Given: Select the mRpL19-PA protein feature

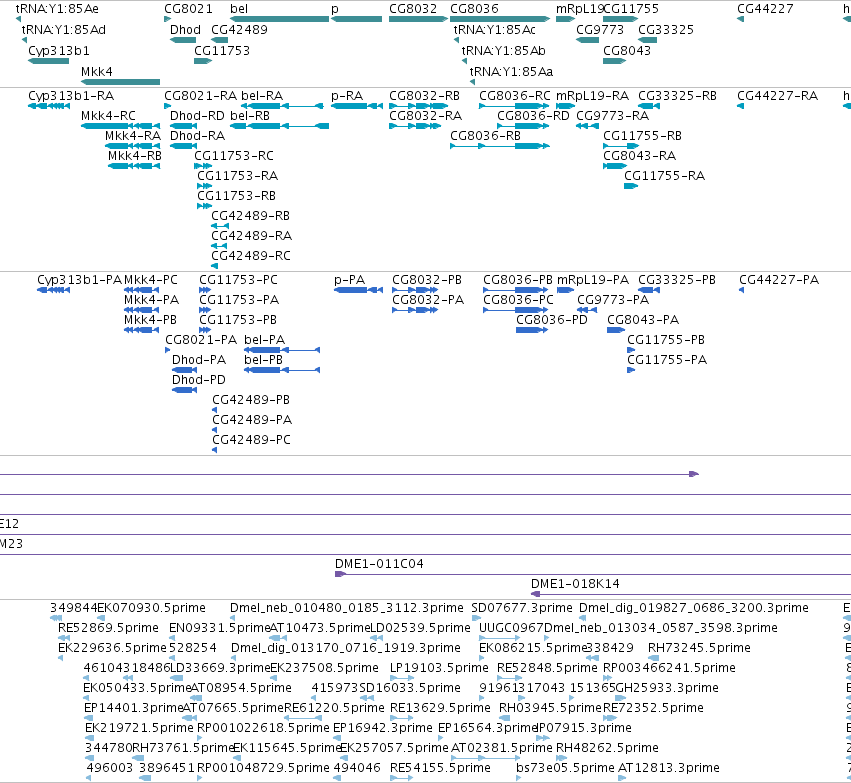Looking at the screenshot, I should pos(566,290).
